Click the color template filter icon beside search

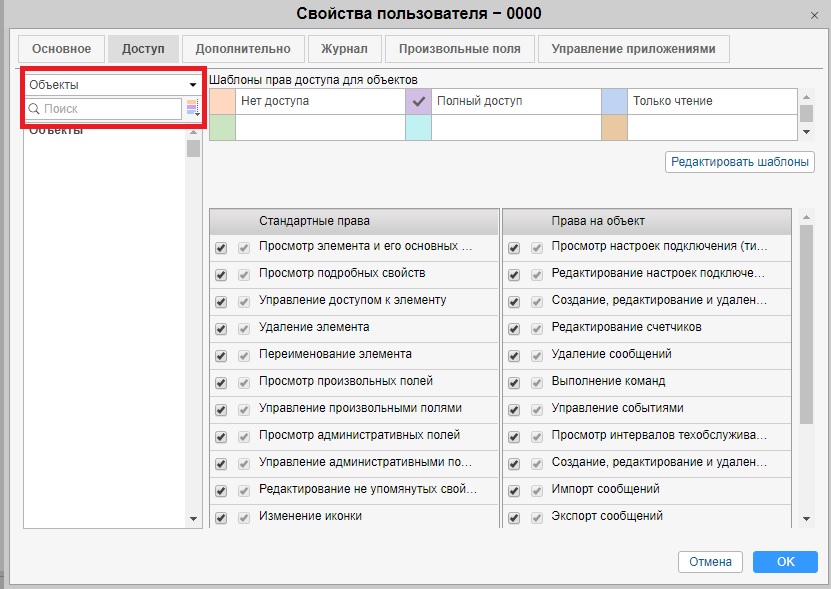[x=192, y=108]
